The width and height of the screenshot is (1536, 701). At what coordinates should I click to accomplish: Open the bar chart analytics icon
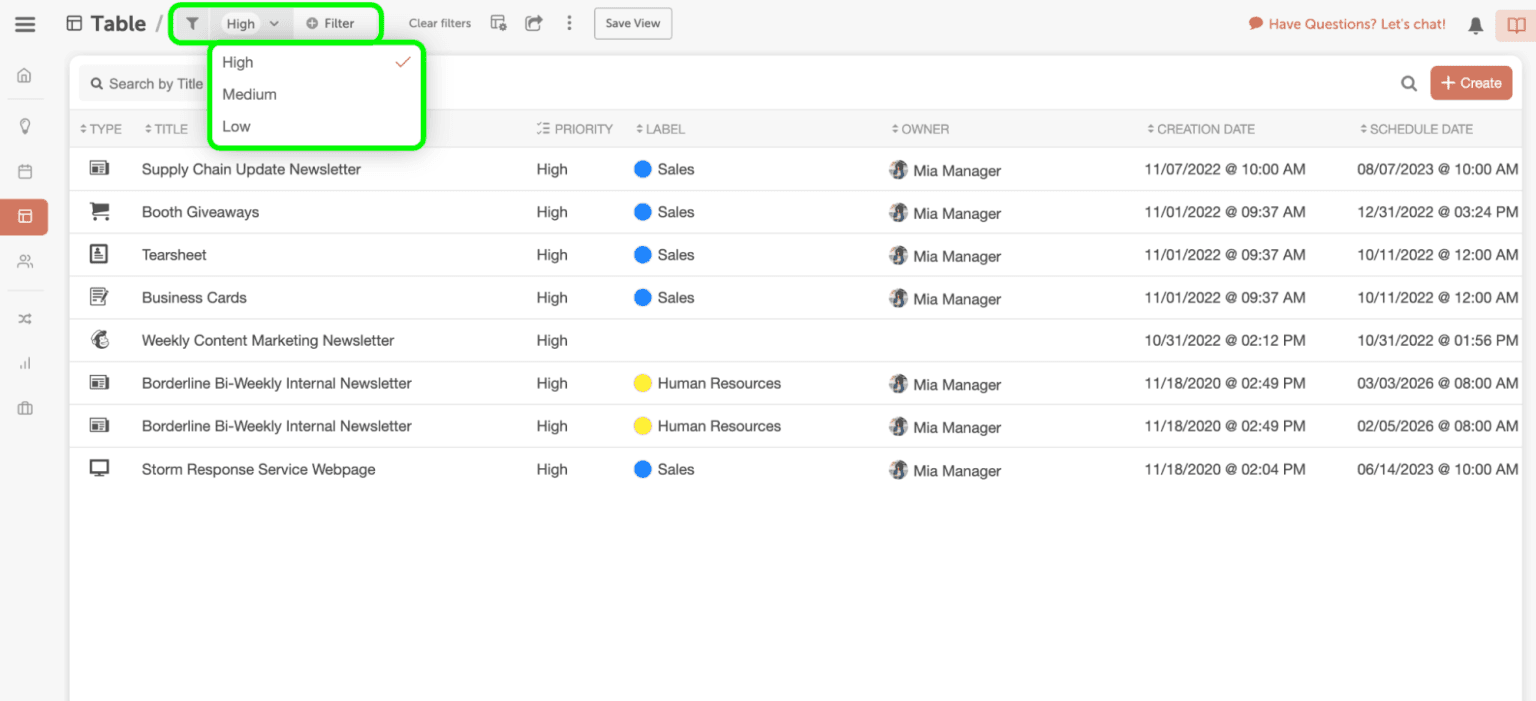pyautogui.click(x=25, y=364)
